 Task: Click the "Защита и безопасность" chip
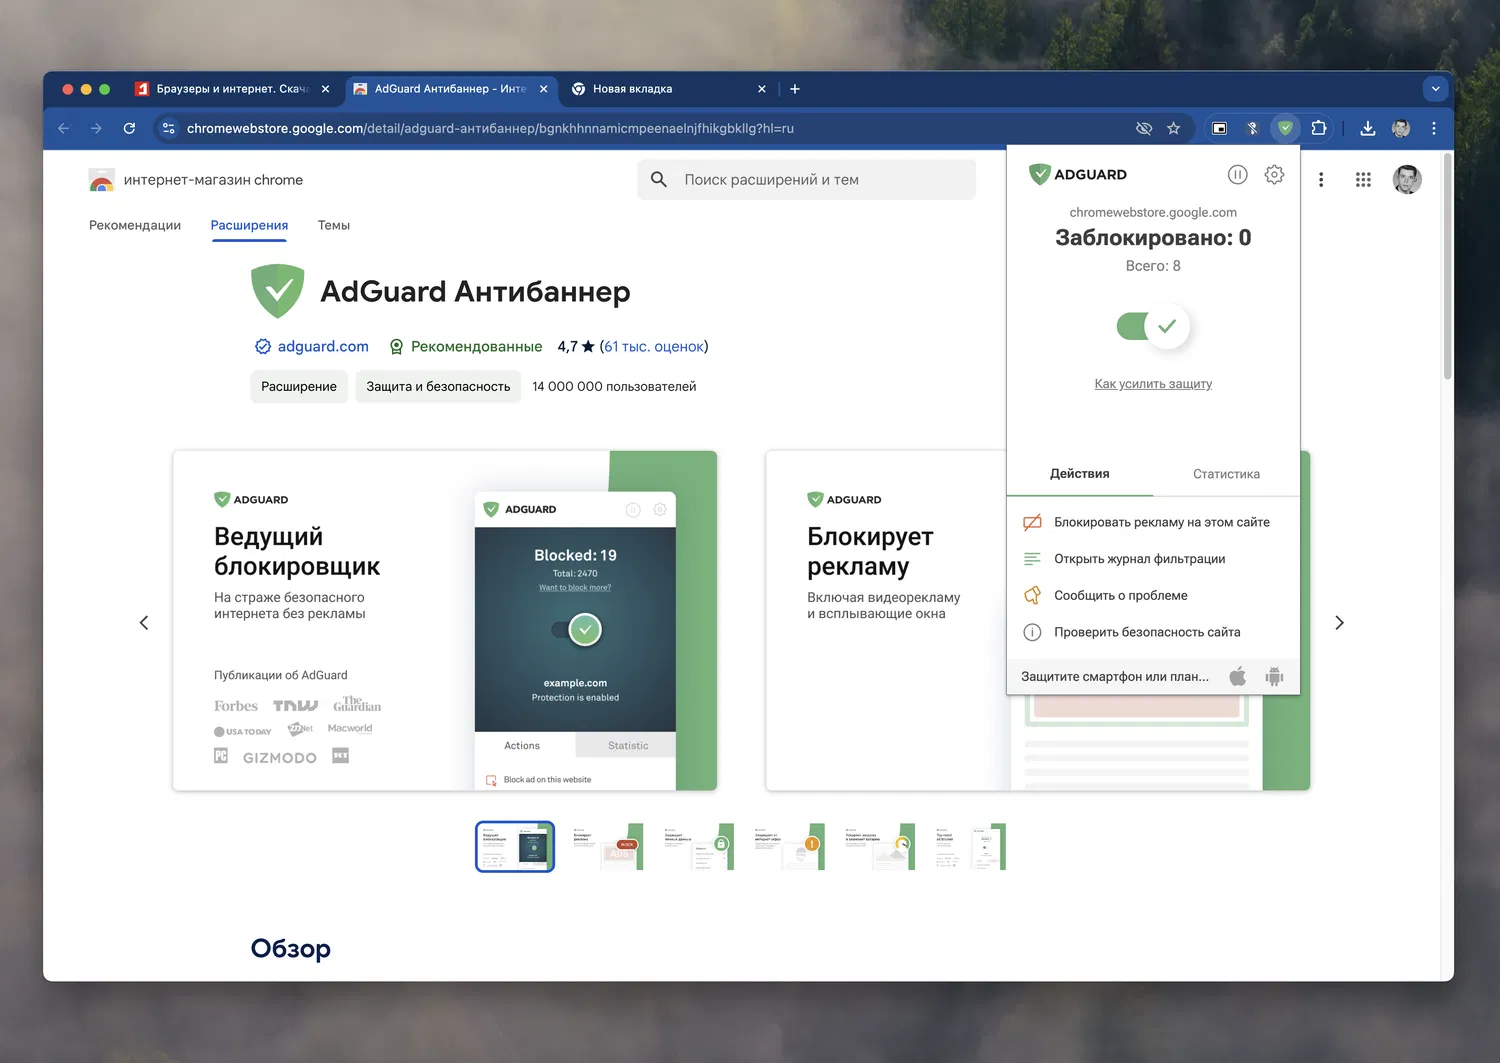(x=438, y=386)
